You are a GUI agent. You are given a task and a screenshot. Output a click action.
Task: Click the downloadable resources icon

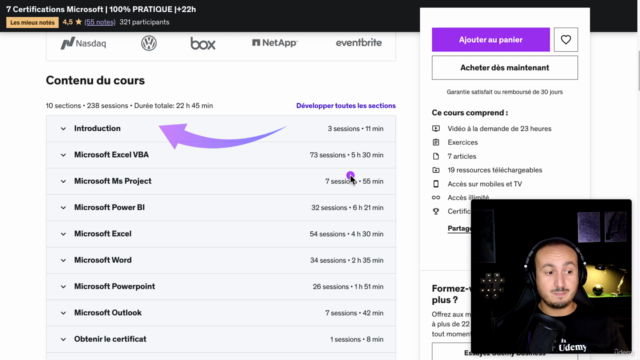coord(436,170)
